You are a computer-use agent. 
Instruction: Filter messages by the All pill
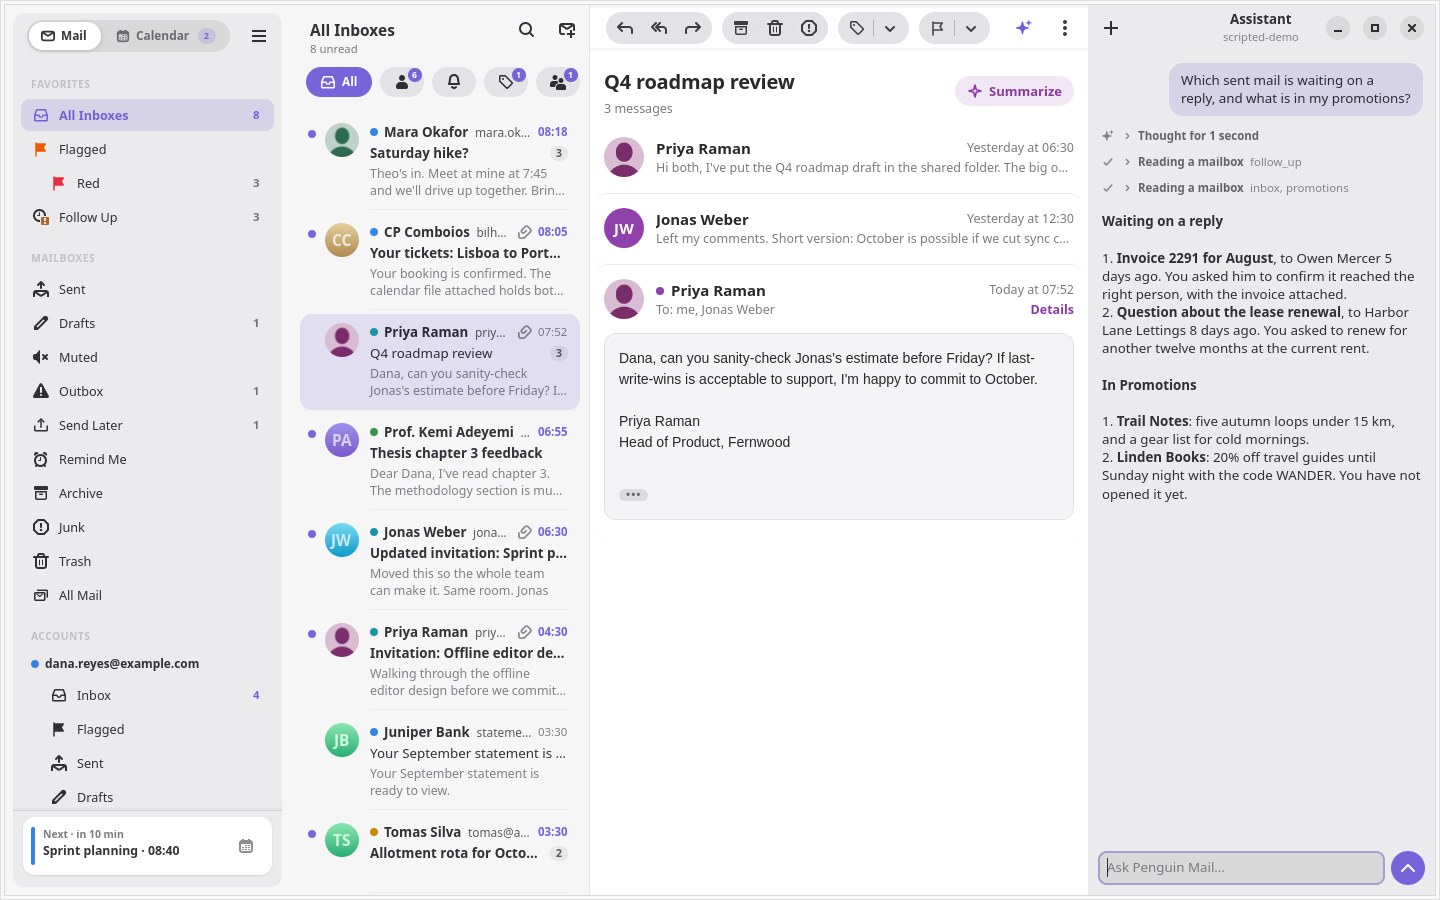click(339, 82)
